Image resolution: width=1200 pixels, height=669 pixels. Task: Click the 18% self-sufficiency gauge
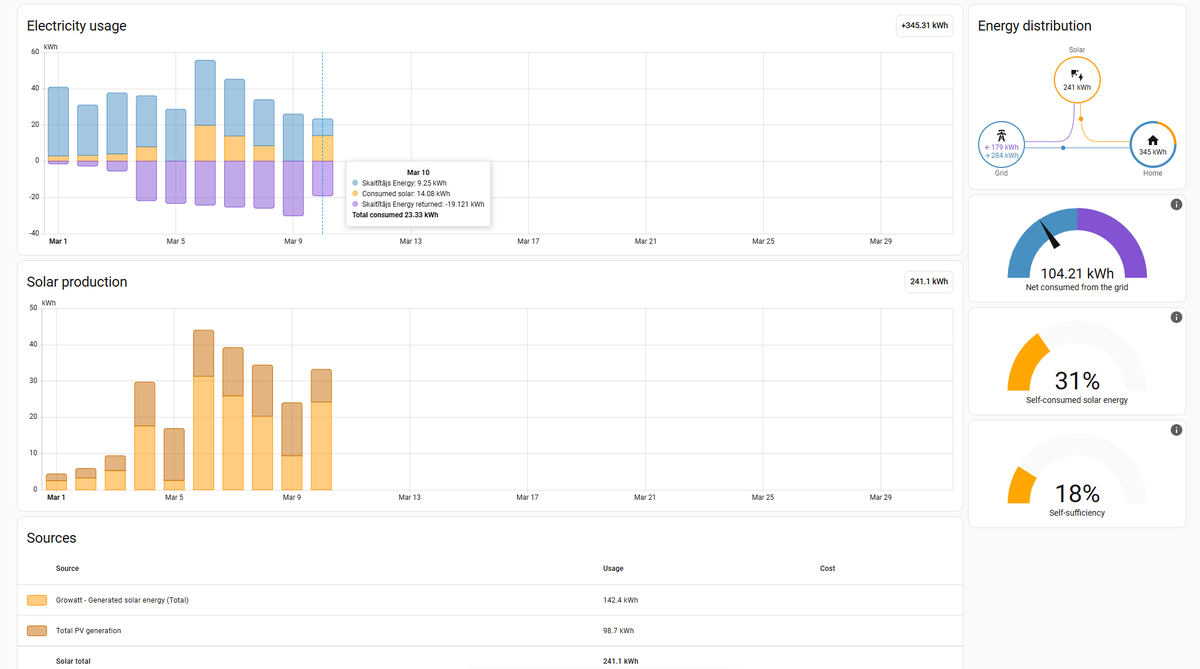point(1077,470)
